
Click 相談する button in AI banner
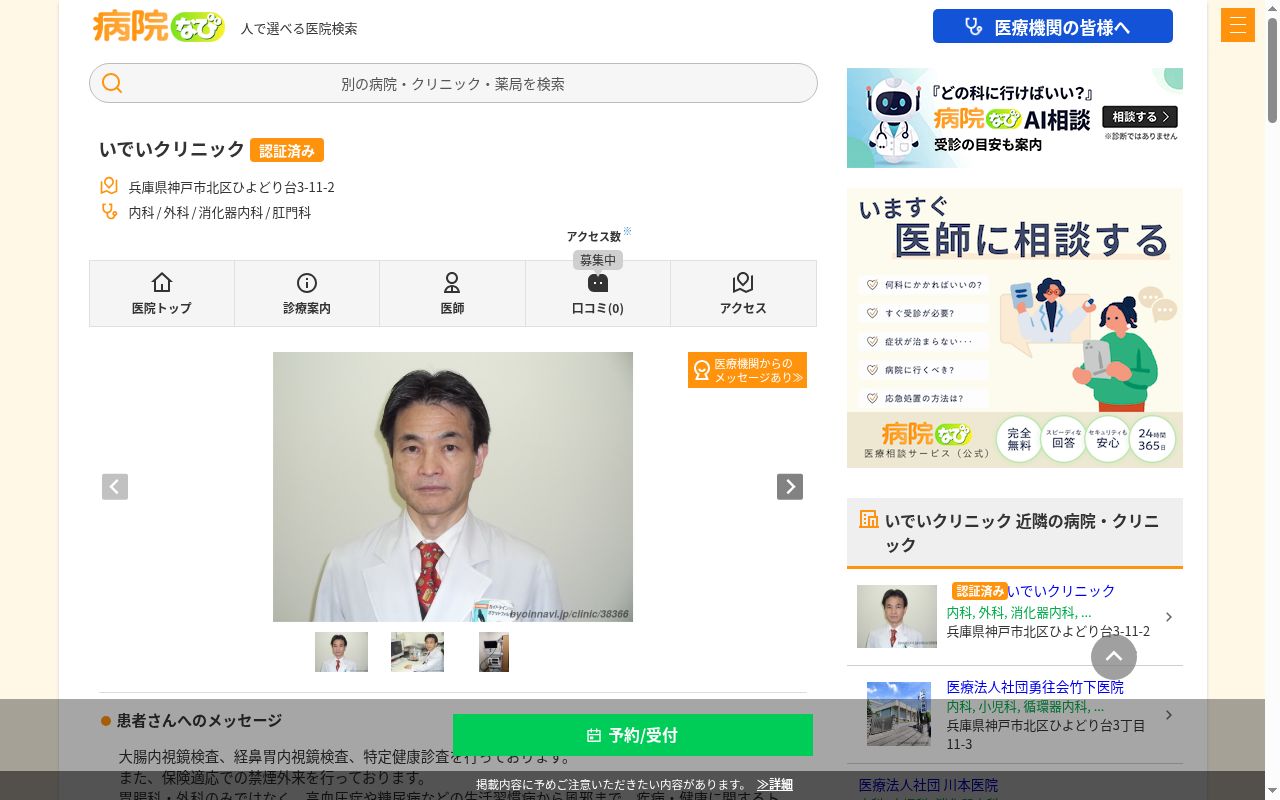pyautogui.click(x=1140, y=117)
